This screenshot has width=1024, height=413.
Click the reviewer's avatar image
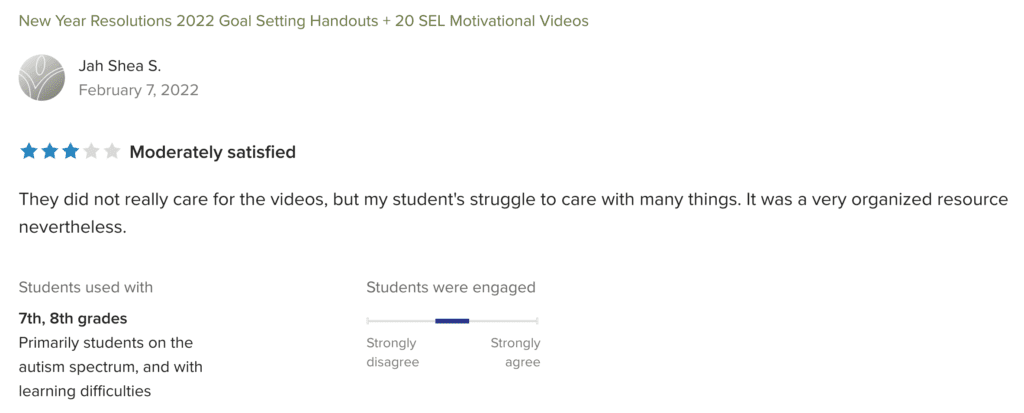click(41, 77)
